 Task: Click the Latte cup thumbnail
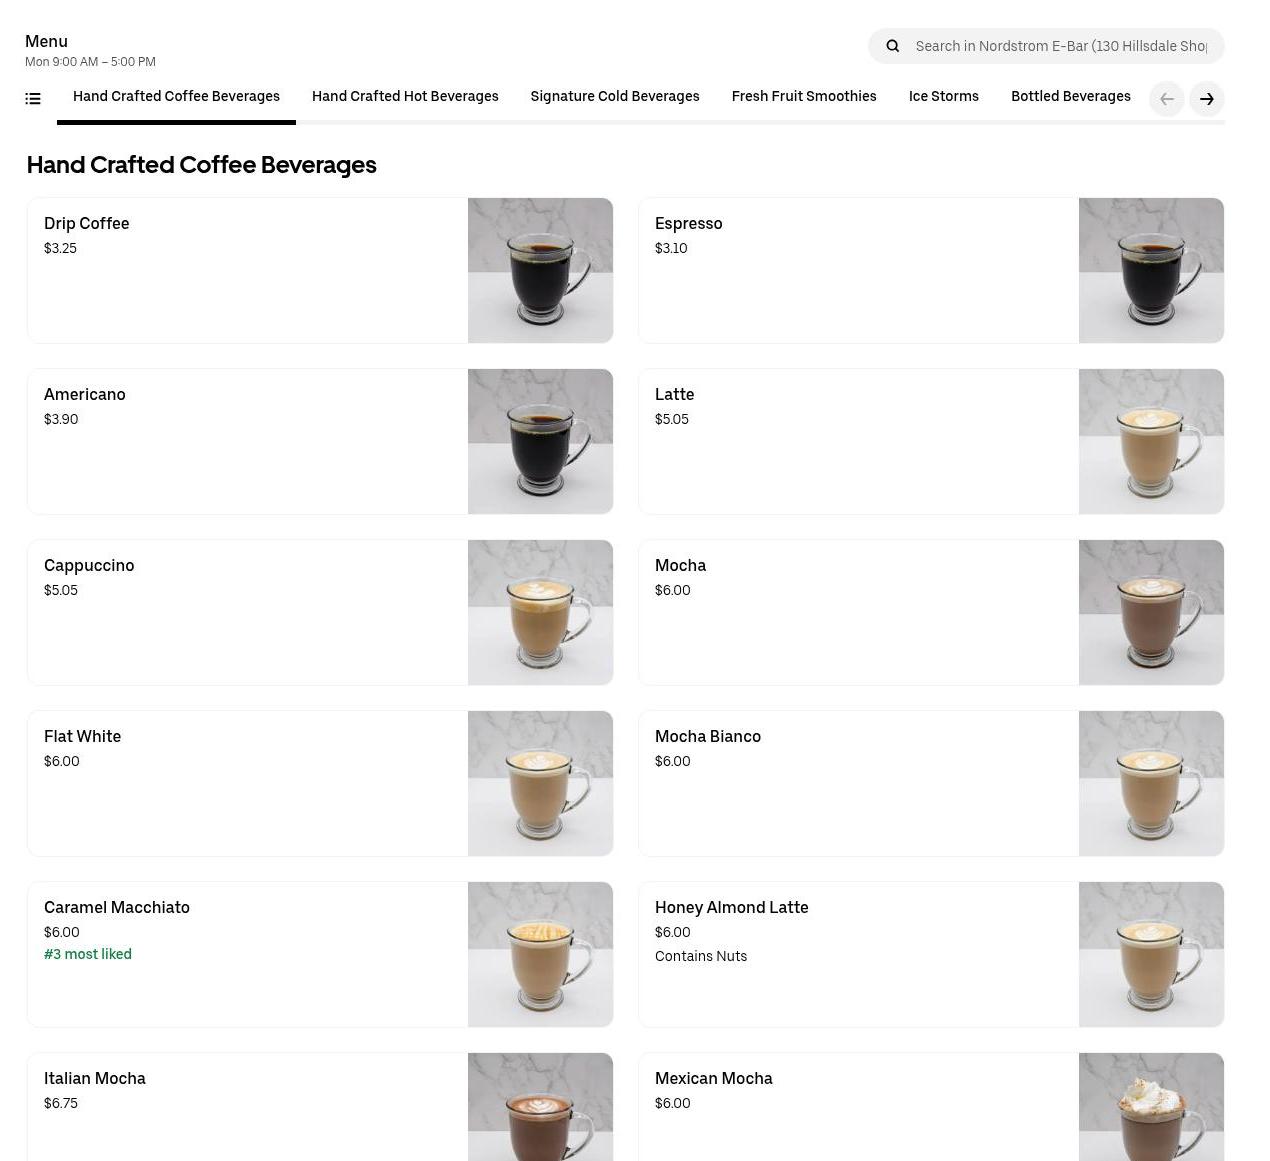point(1151,442)
